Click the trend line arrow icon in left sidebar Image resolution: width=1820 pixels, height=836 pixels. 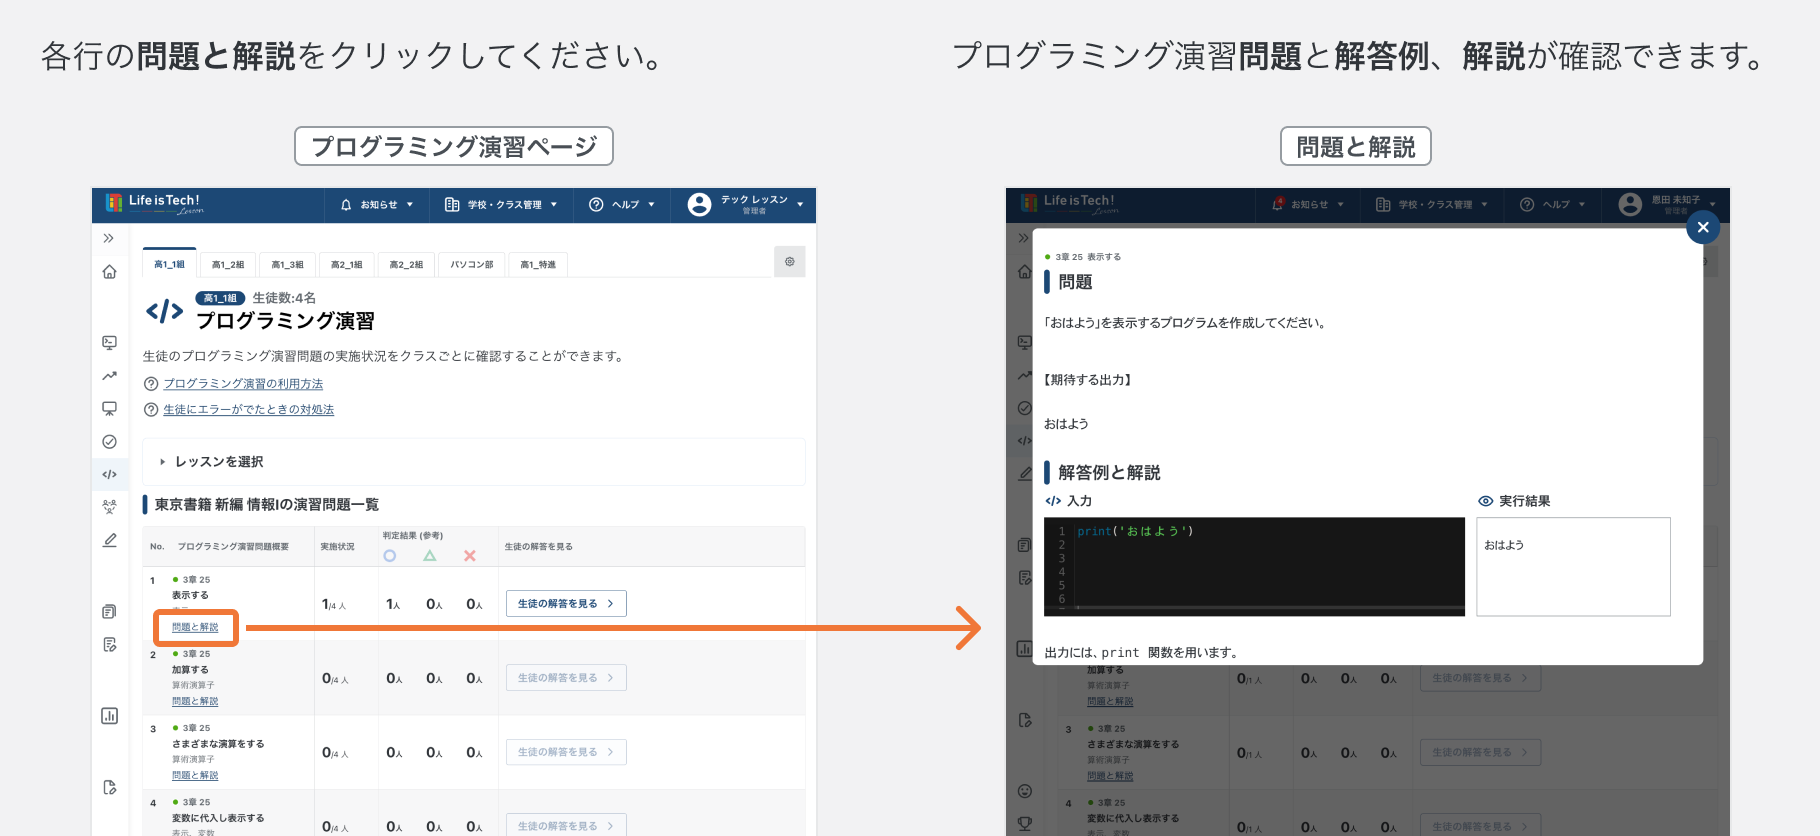pyautogui.click(x=110, y=376)
